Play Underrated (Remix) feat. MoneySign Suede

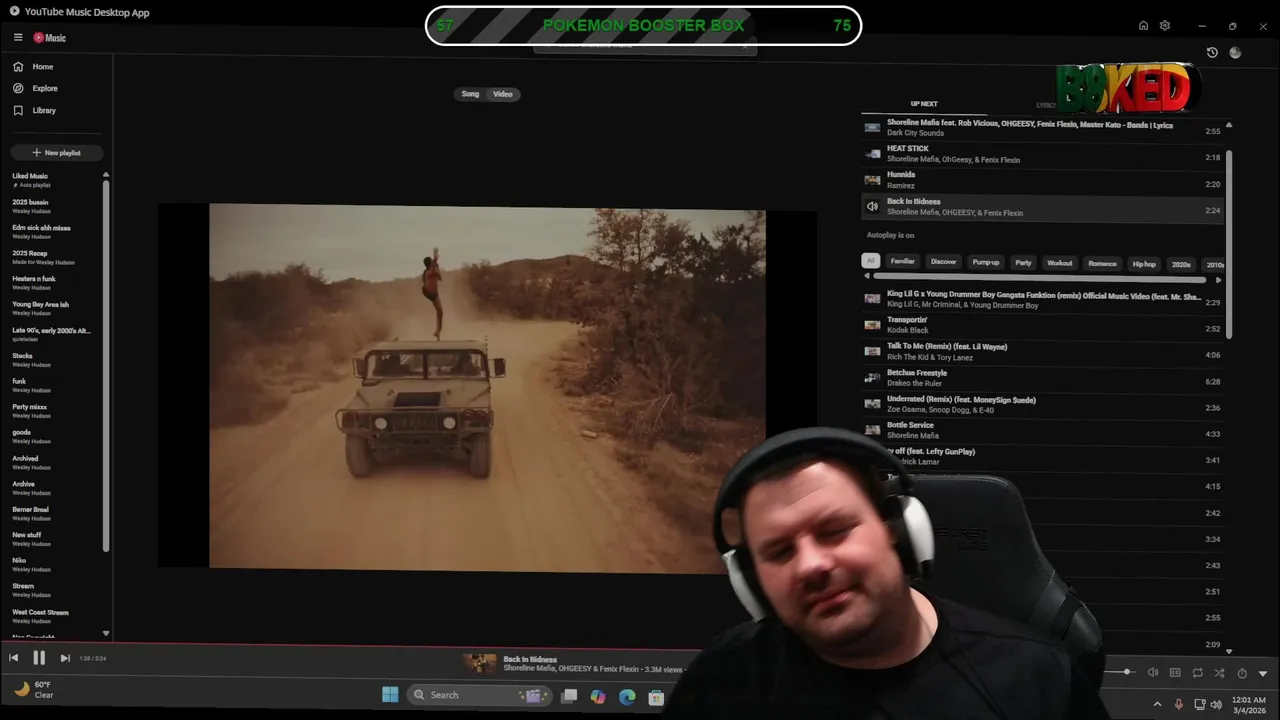[1041, 404]
